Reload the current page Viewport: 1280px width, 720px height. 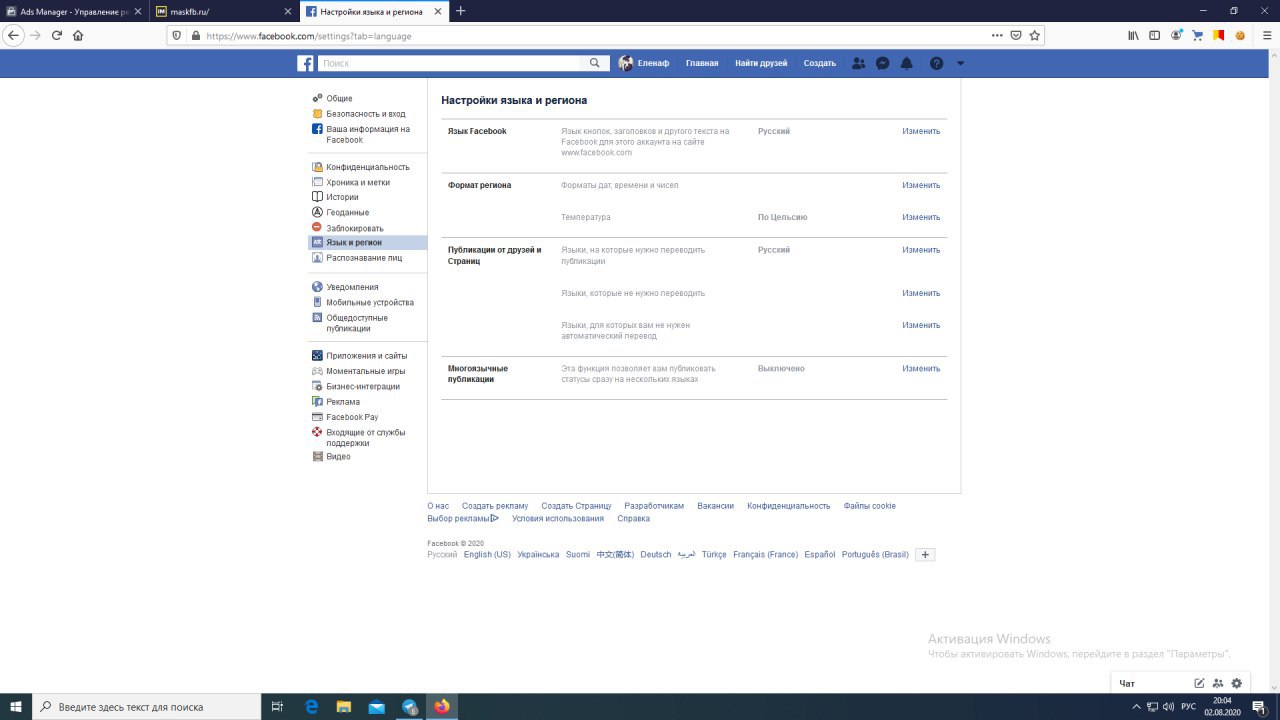(57, 35)
